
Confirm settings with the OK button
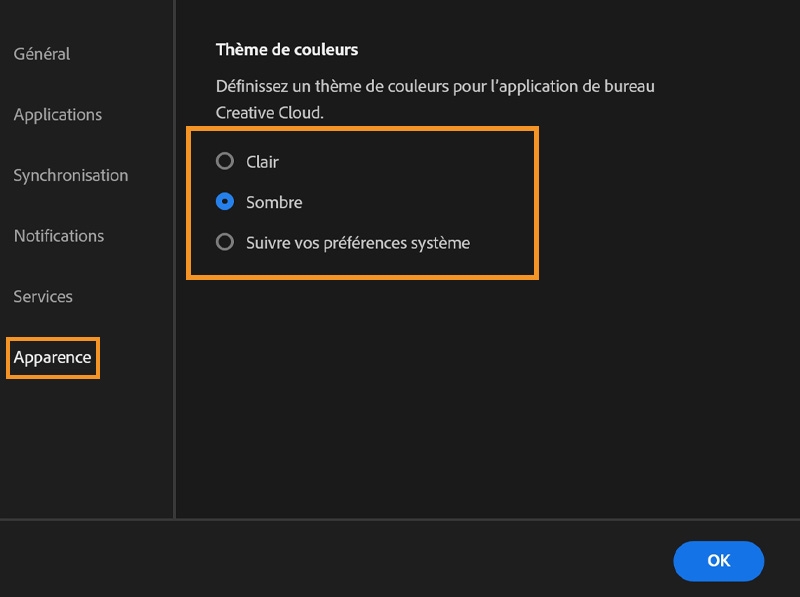coord(719,561)
